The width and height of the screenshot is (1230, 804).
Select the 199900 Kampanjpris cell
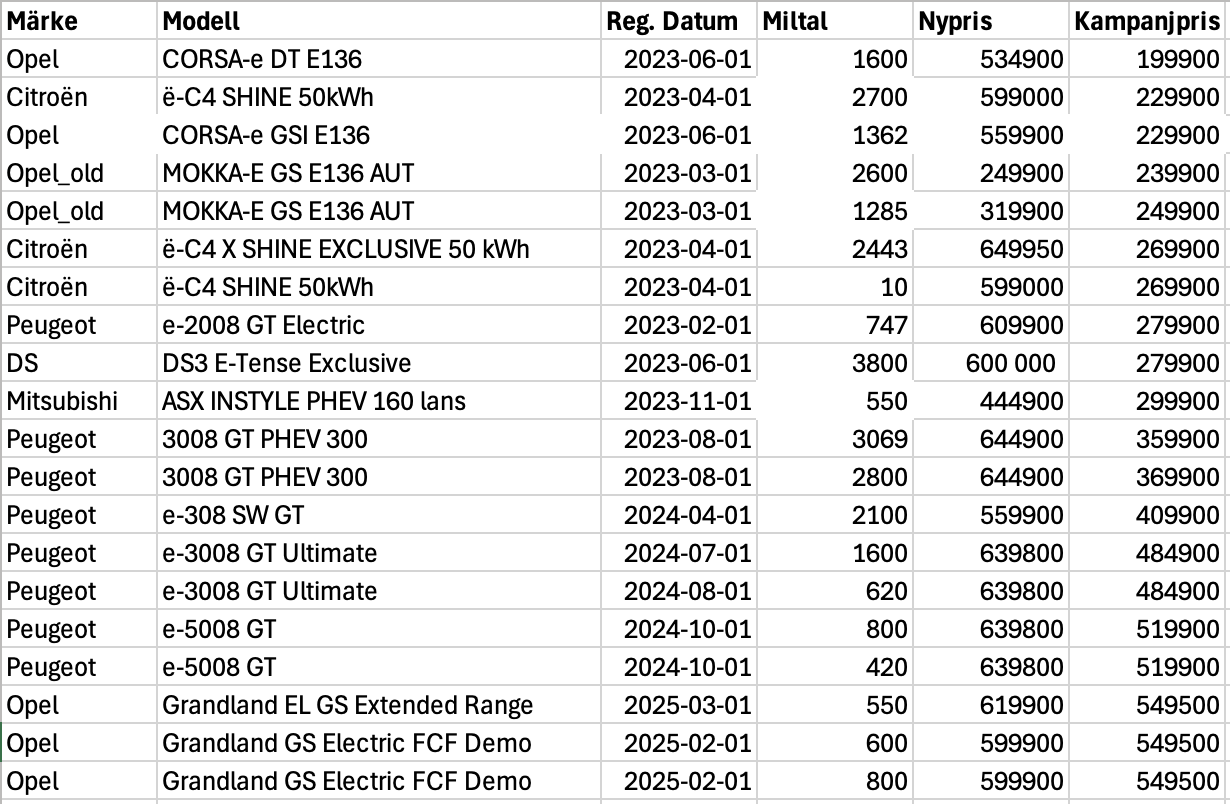click(1147, 59)
